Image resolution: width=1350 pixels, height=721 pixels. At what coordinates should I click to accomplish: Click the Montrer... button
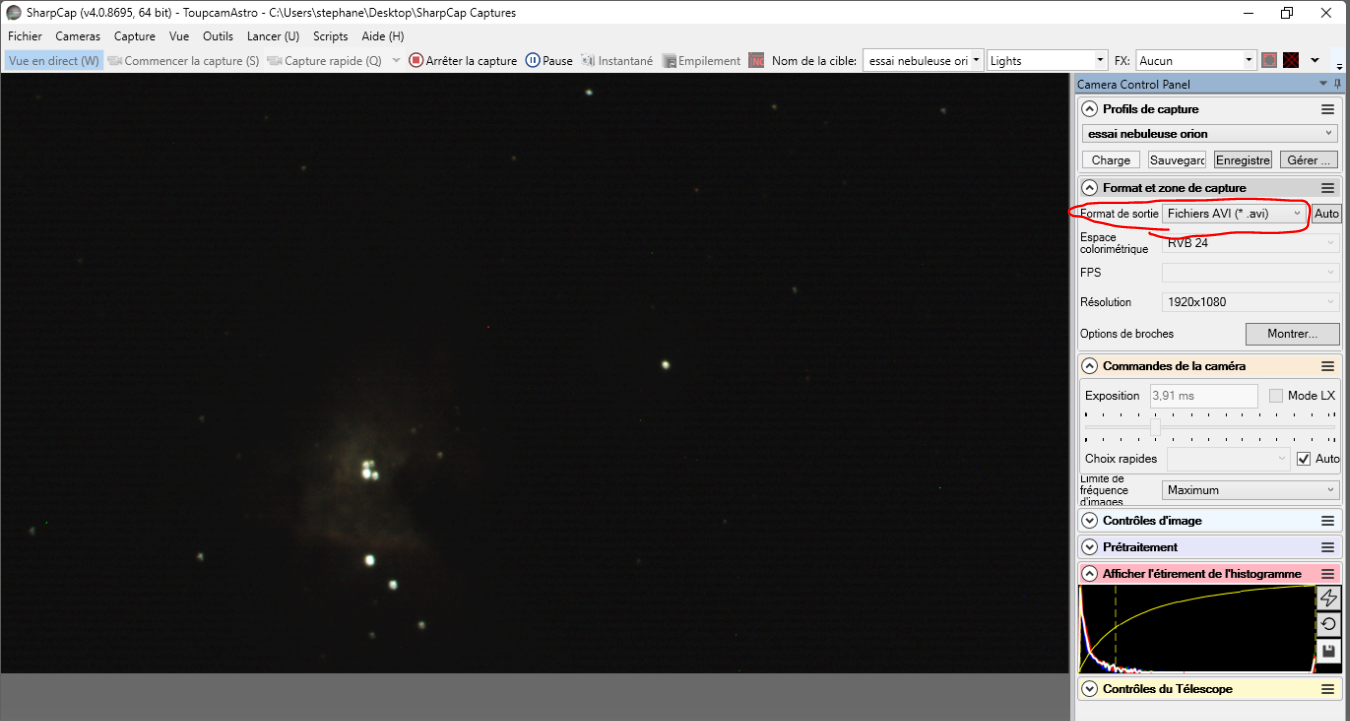[1291, 334]
